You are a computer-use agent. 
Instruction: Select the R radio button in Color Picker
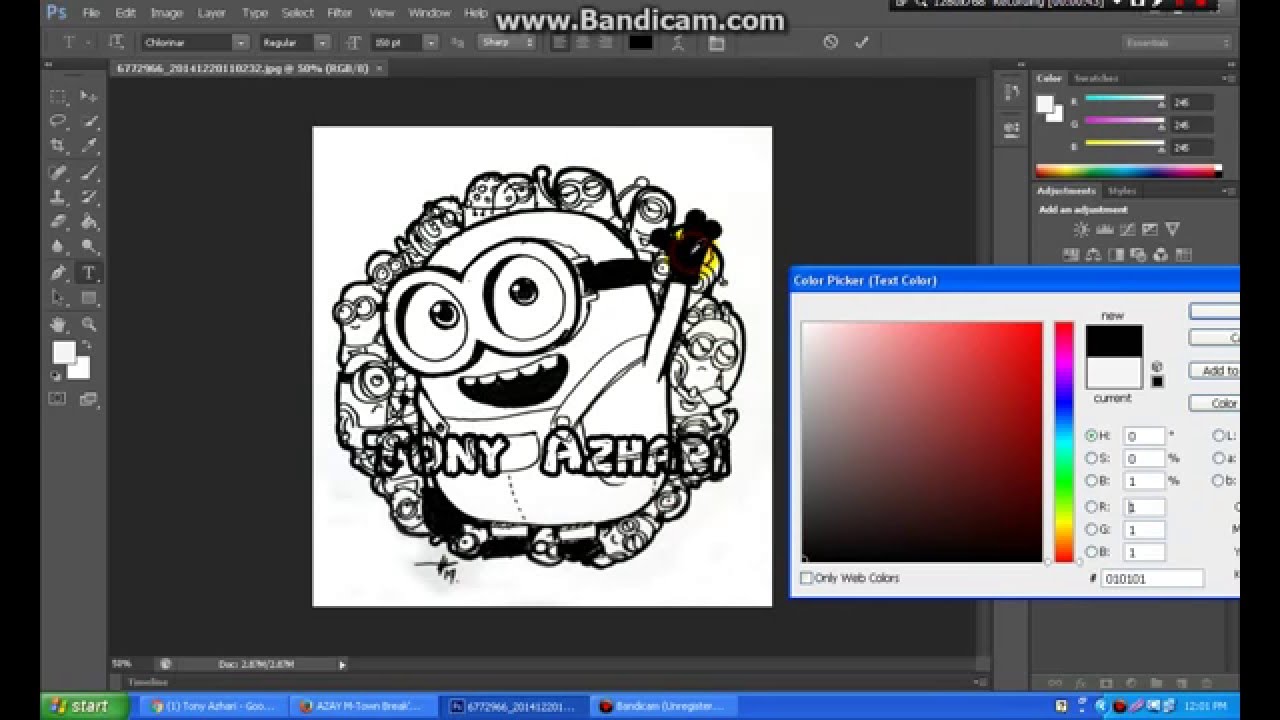(1091, 507)
